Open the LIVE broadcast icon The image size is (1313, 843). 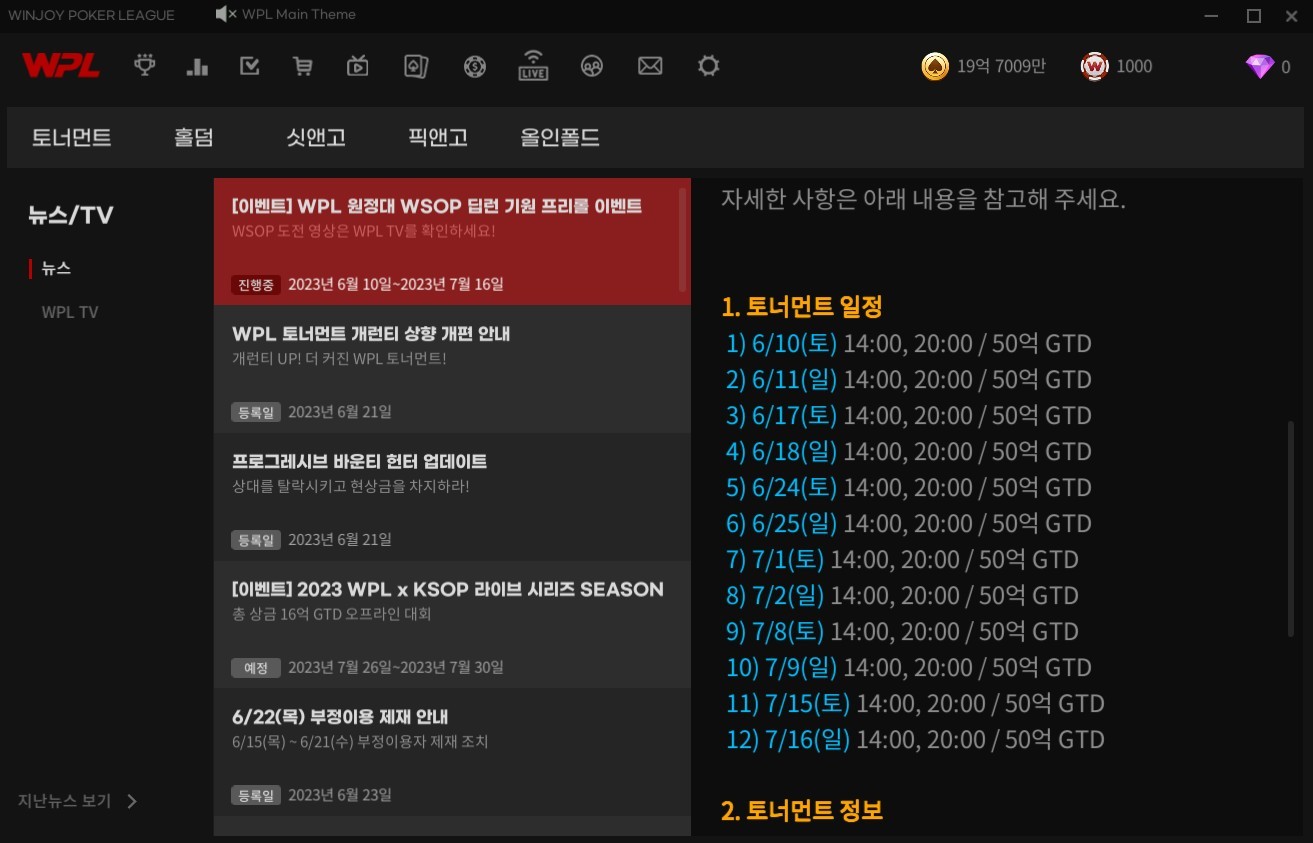pos(533,66)
